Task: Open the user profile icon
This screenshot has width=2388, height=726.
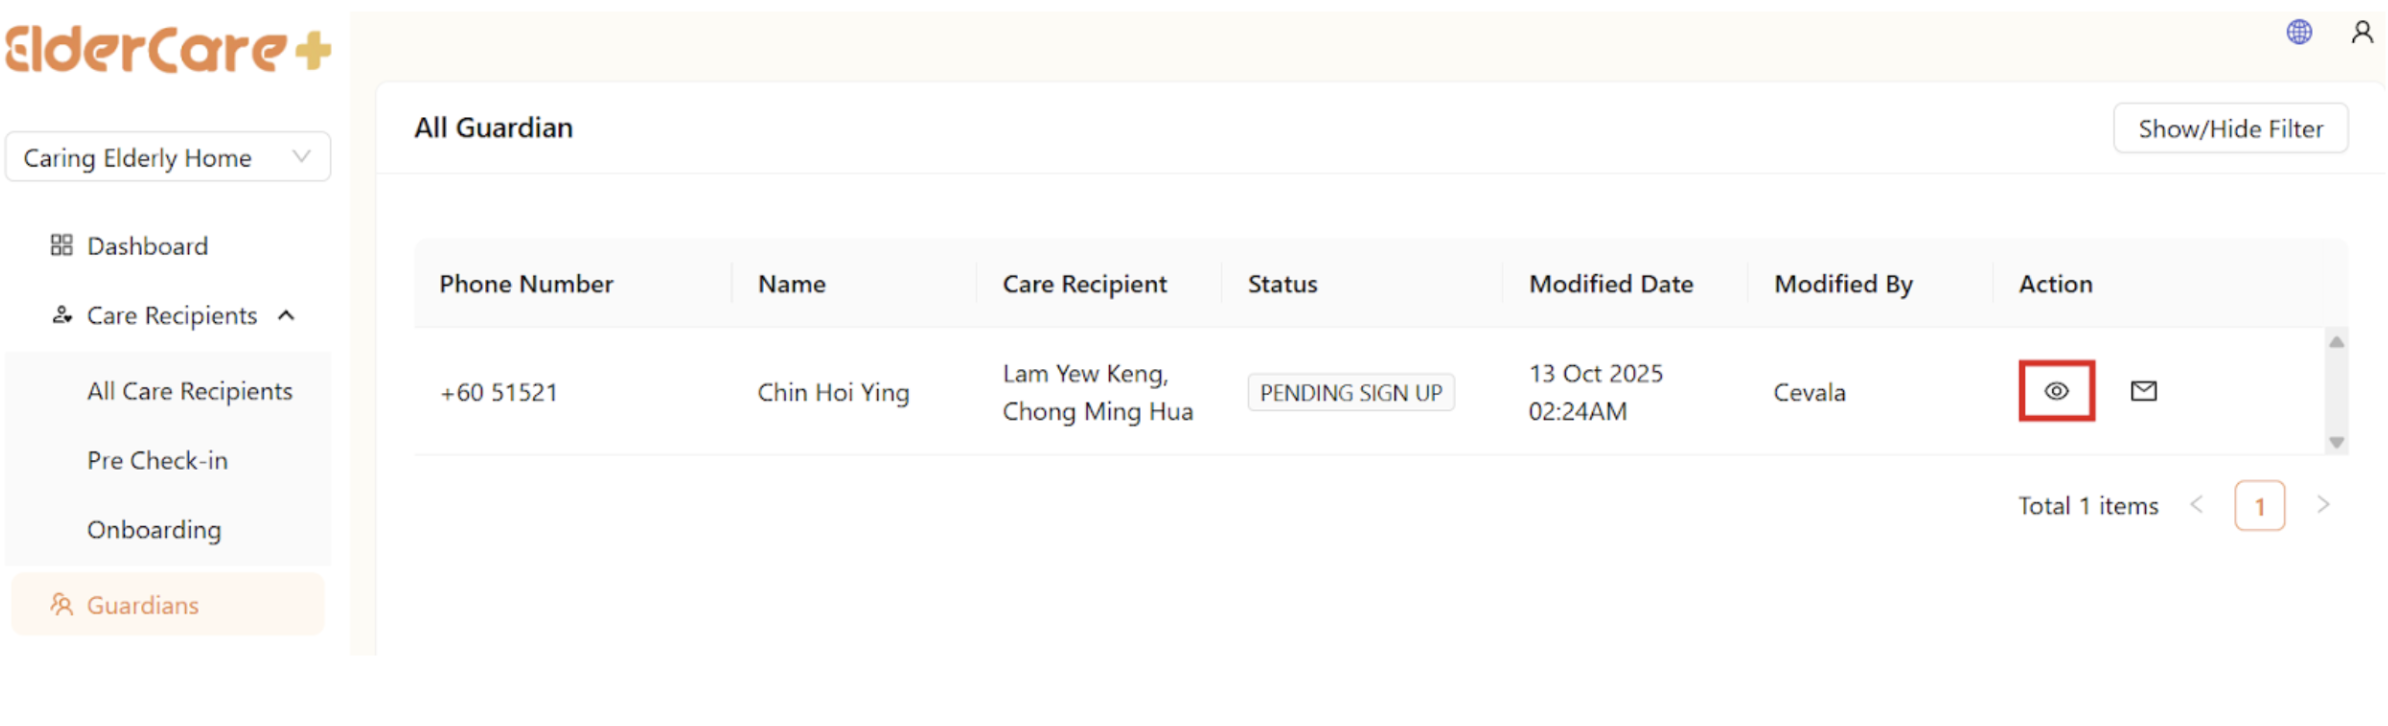Action: click(2361, 32)
